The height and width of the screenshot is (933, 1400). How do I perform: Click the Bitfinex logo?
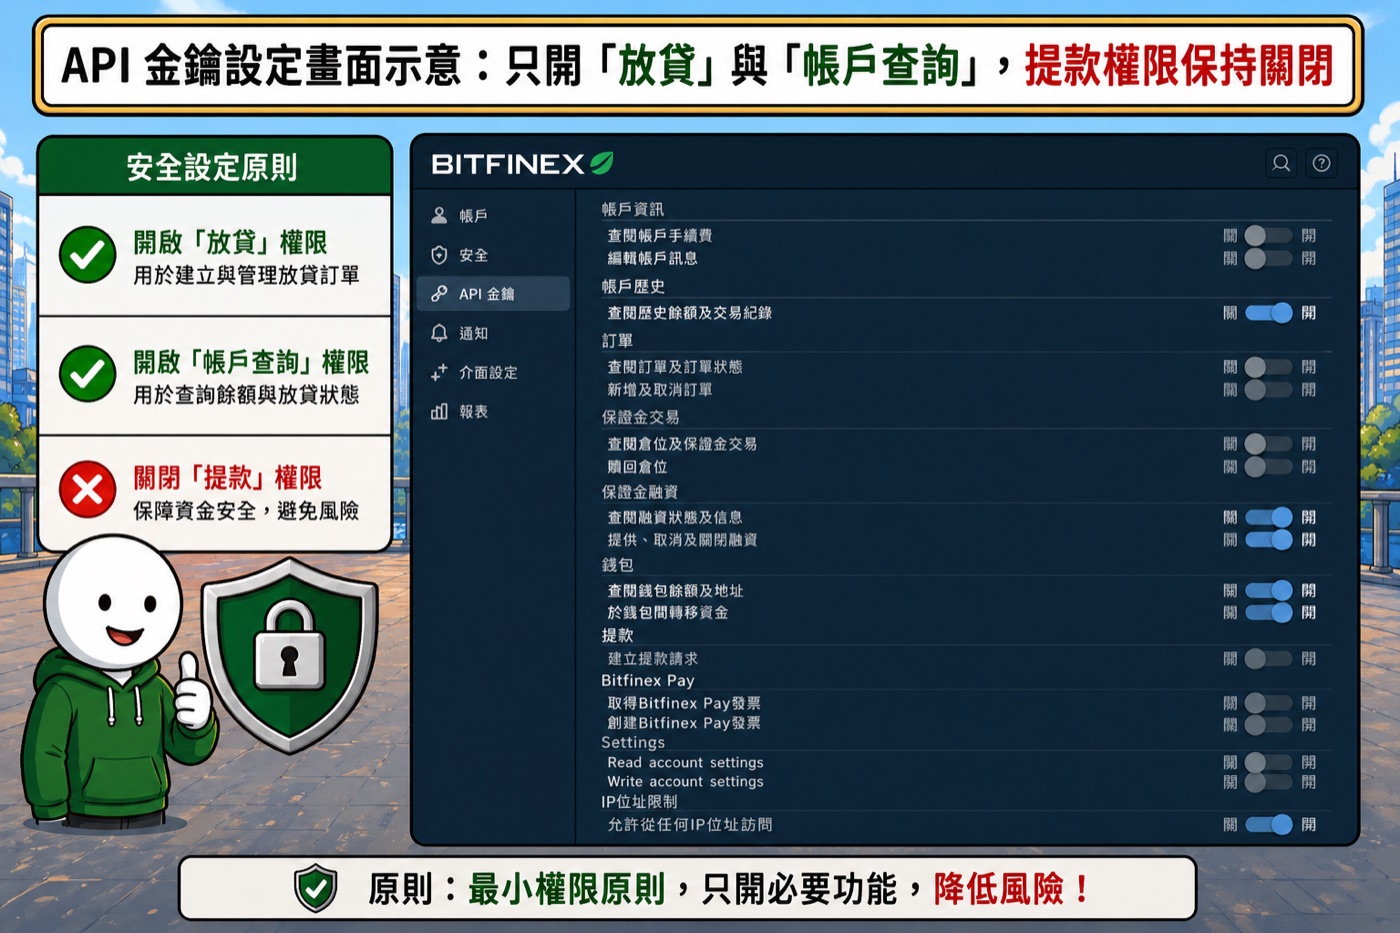pyautogui.click(x=522, y=164)
